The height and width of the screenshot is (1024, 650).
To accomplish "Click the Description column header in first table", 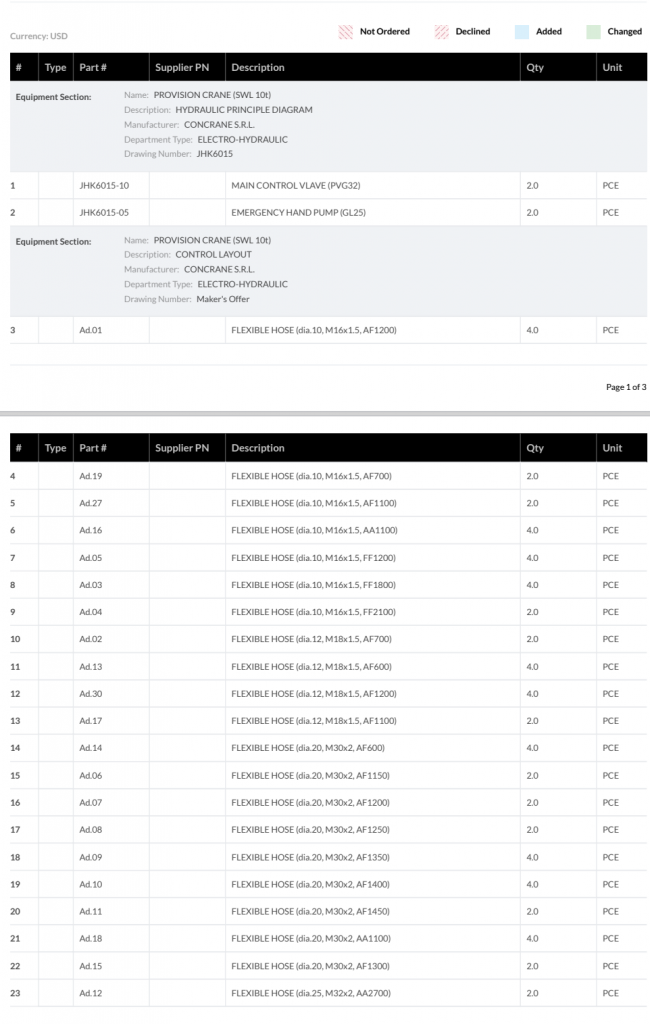I will 258,68.
